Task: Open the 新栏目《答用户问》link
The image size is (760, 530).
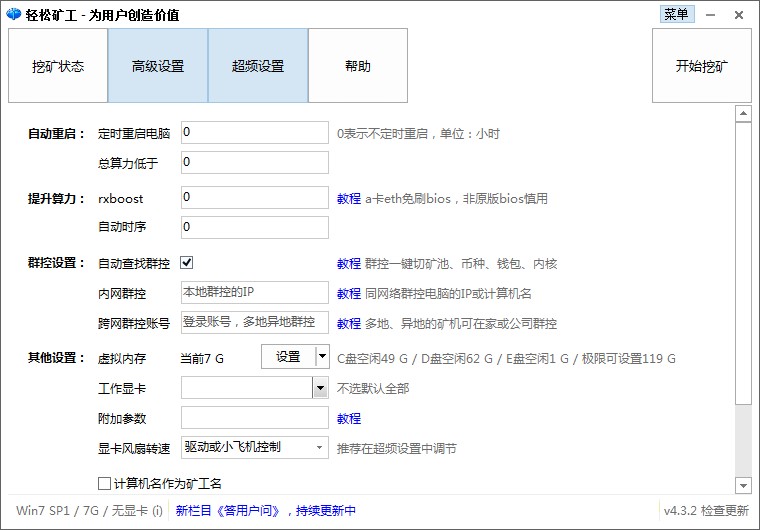Action: (265, 511)
